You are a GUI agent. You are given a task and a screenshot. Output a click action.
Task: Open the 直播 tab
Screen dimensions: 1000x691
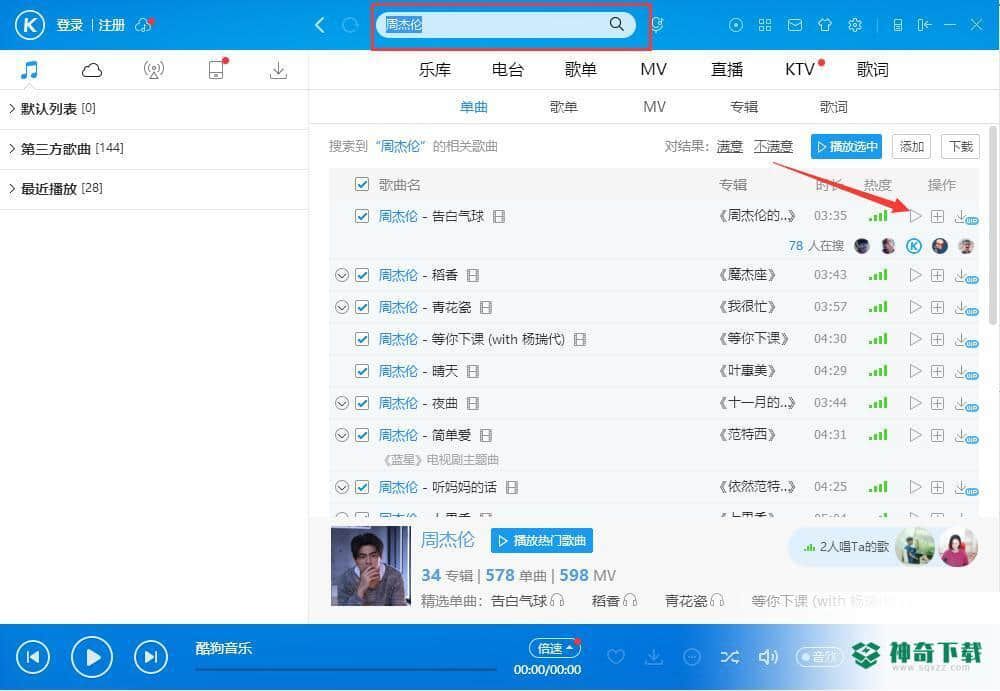tap(727, 70)
